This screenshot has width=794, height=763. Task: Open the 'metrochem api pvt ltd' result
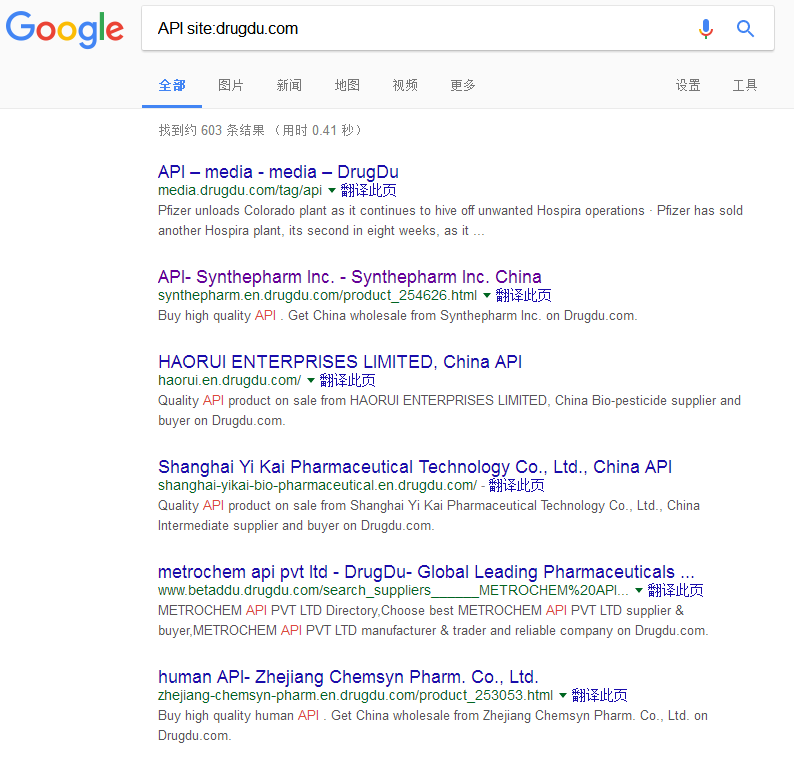426,572
